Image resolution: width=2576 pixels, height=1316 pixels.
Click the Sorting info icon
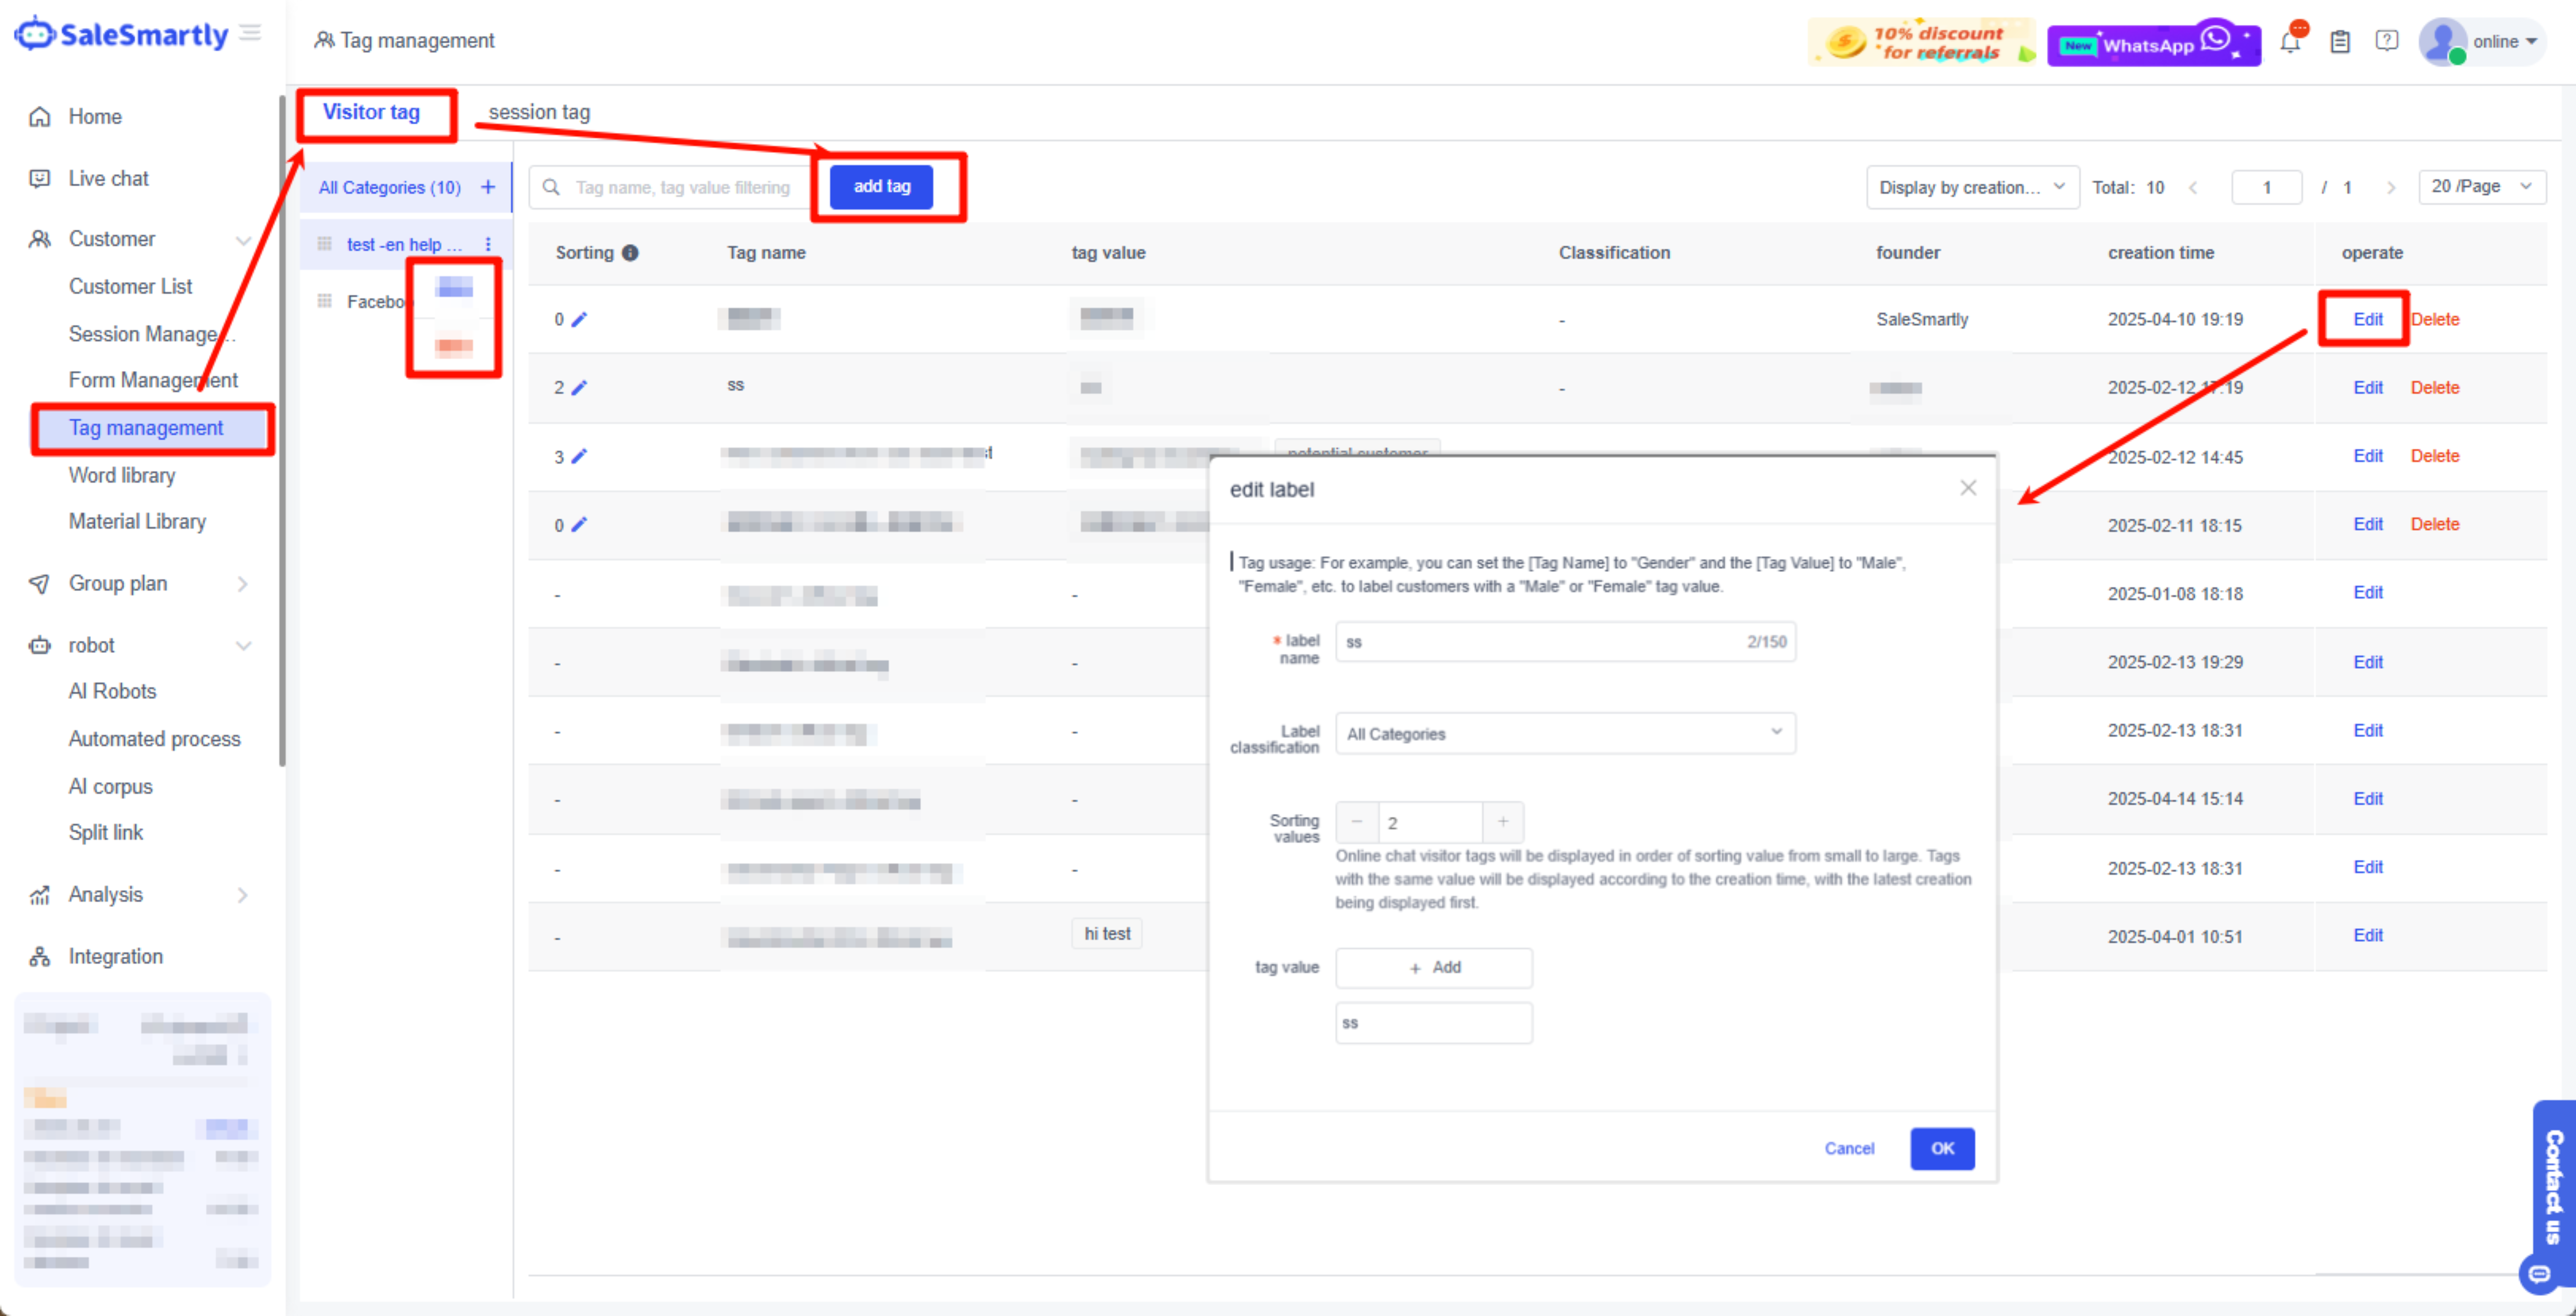coord(630,253)
